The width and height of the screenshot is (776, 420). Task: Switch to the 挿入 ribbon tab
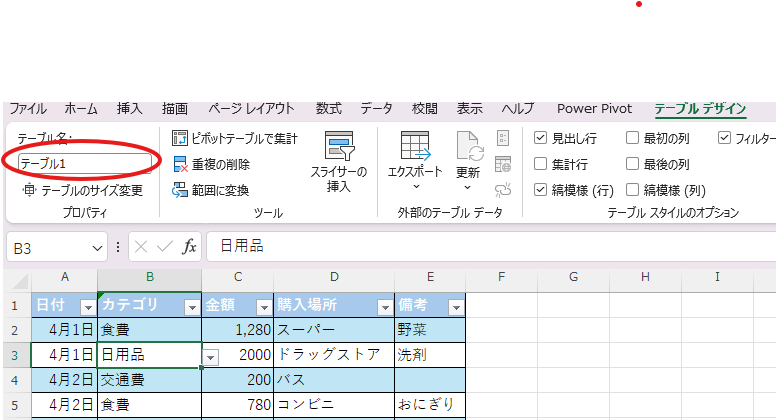coord(130,108)
